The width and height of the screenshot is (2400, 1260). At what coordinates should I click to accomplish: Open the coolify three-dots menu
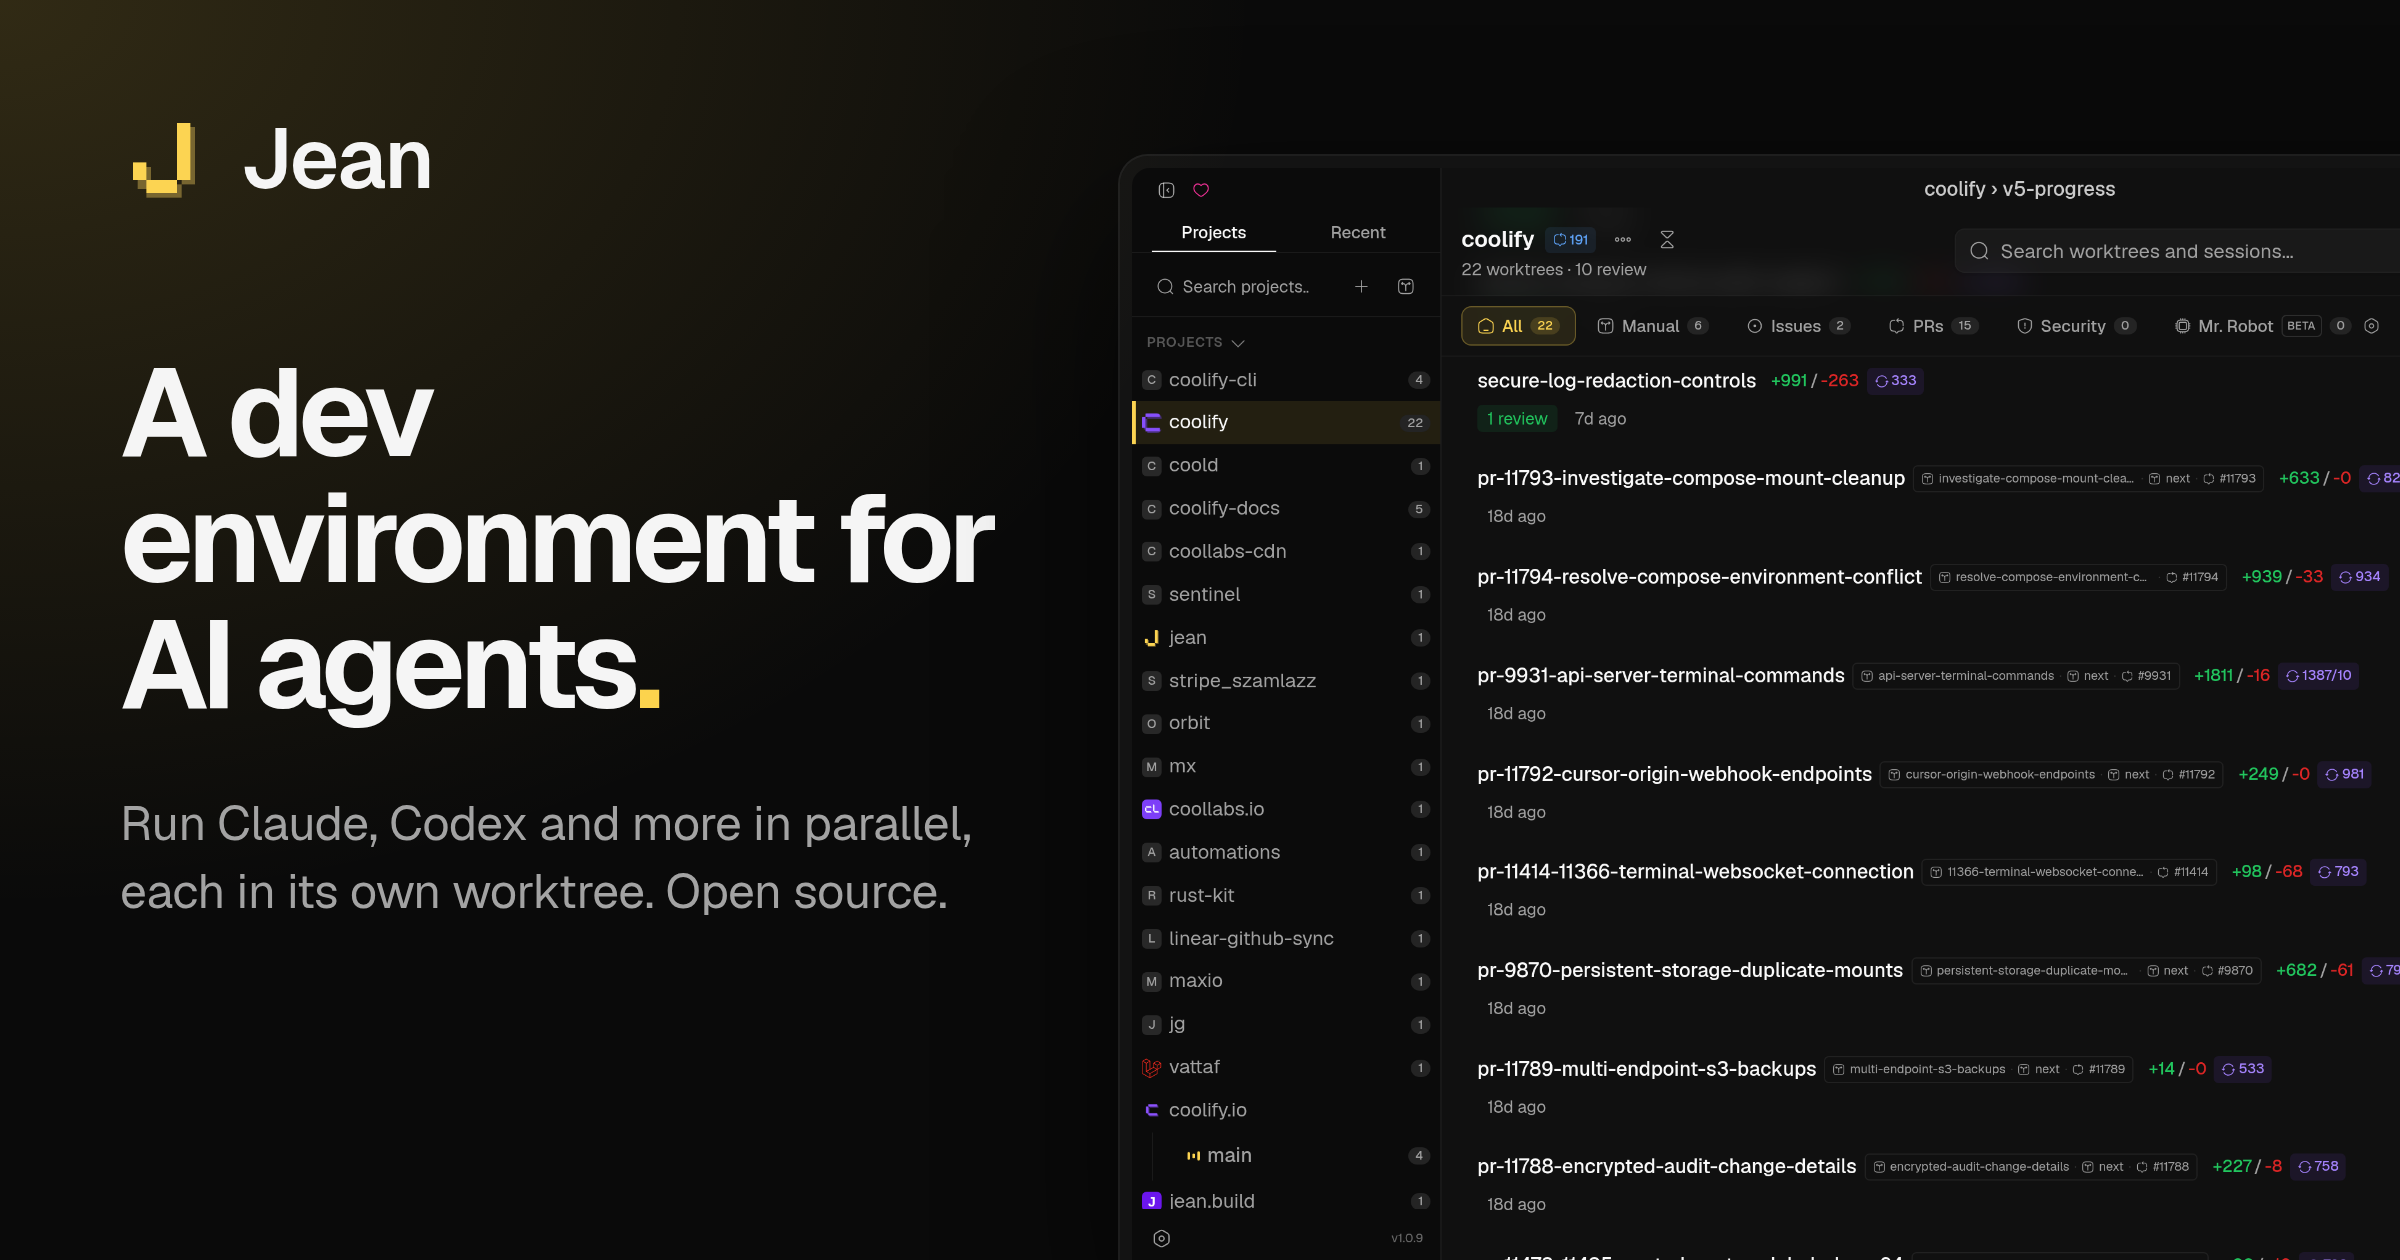1623,240
